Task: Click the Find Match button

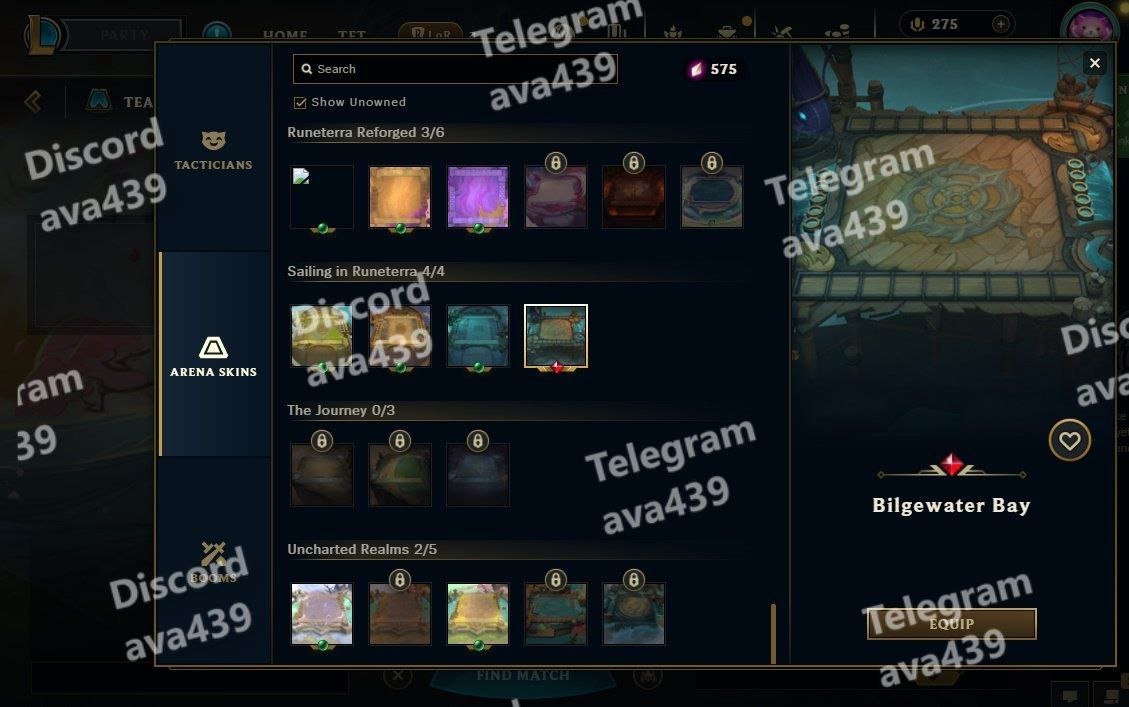Action: tap(523, 675)
